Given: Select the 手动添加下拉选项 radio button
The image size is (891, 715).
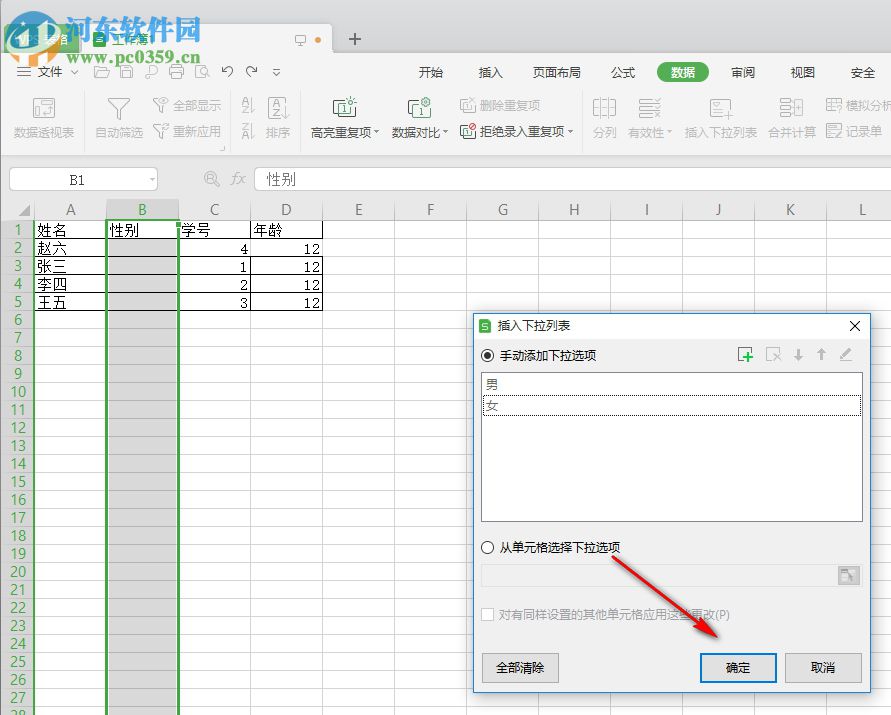Looking at the screenshot, I should pyautogui.click(x=489, y=354).
